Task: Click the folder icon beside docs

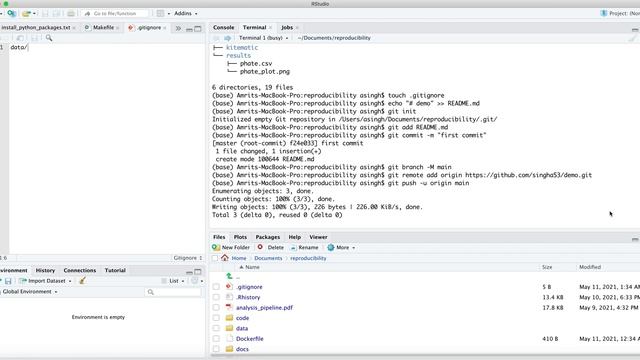Action: [x=229, y=349]
